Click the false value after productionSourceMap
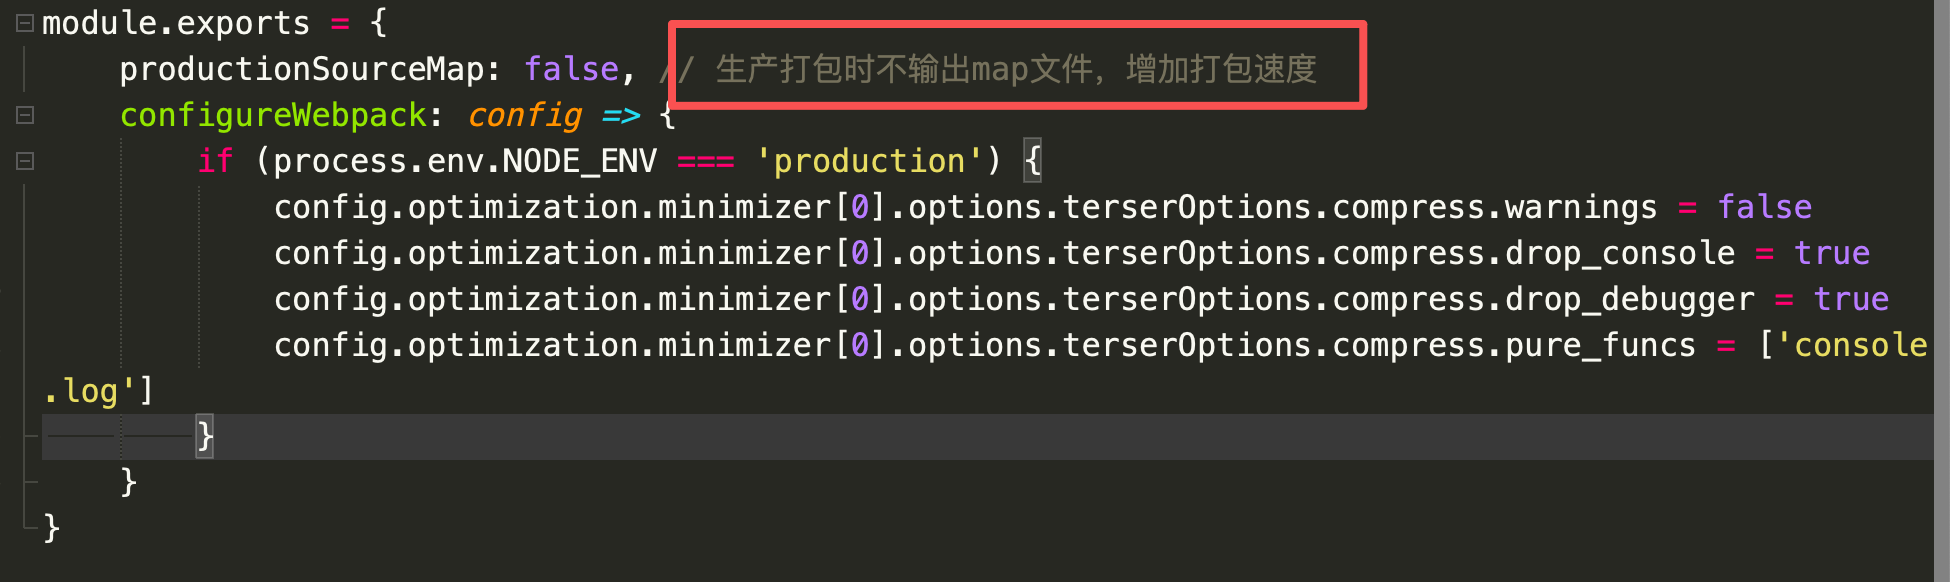This screenshot has height=582, width=1950. coord(571,69)
